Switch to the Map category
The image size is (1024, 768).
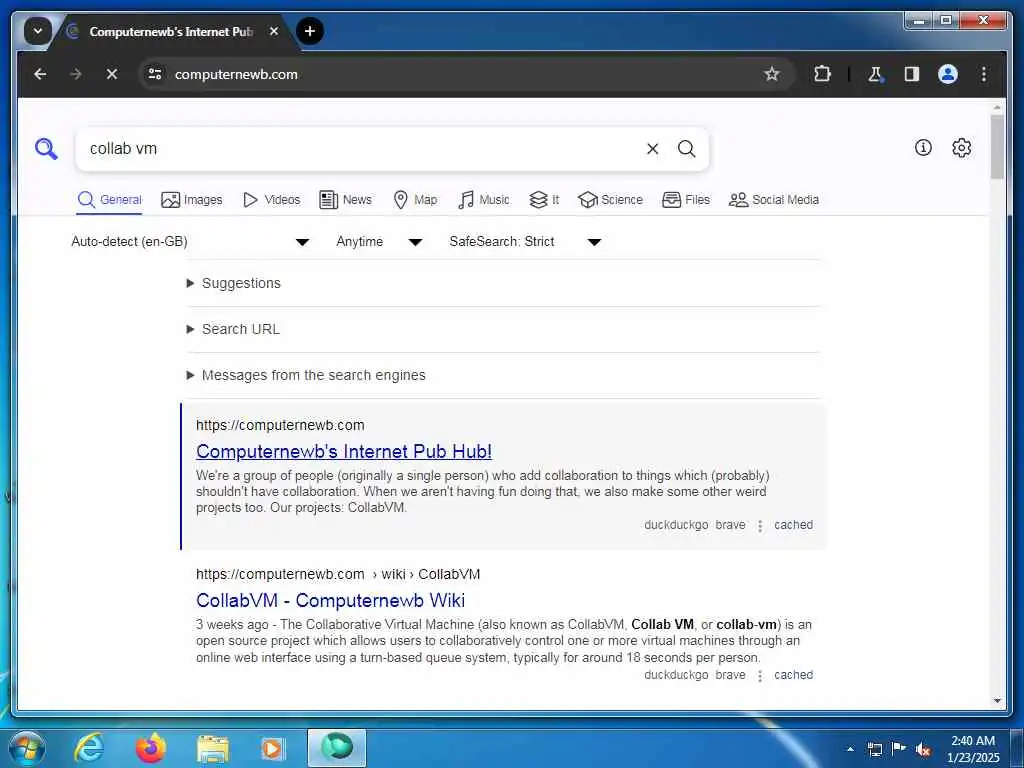click(x=415, y=200)
